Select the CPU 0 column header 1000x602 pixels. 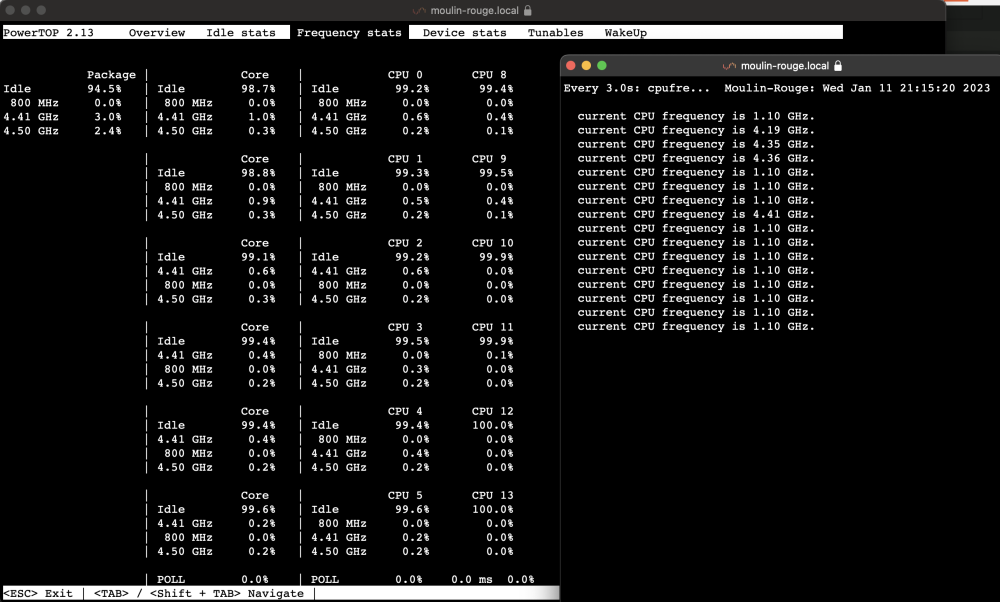tap(405, 75)
